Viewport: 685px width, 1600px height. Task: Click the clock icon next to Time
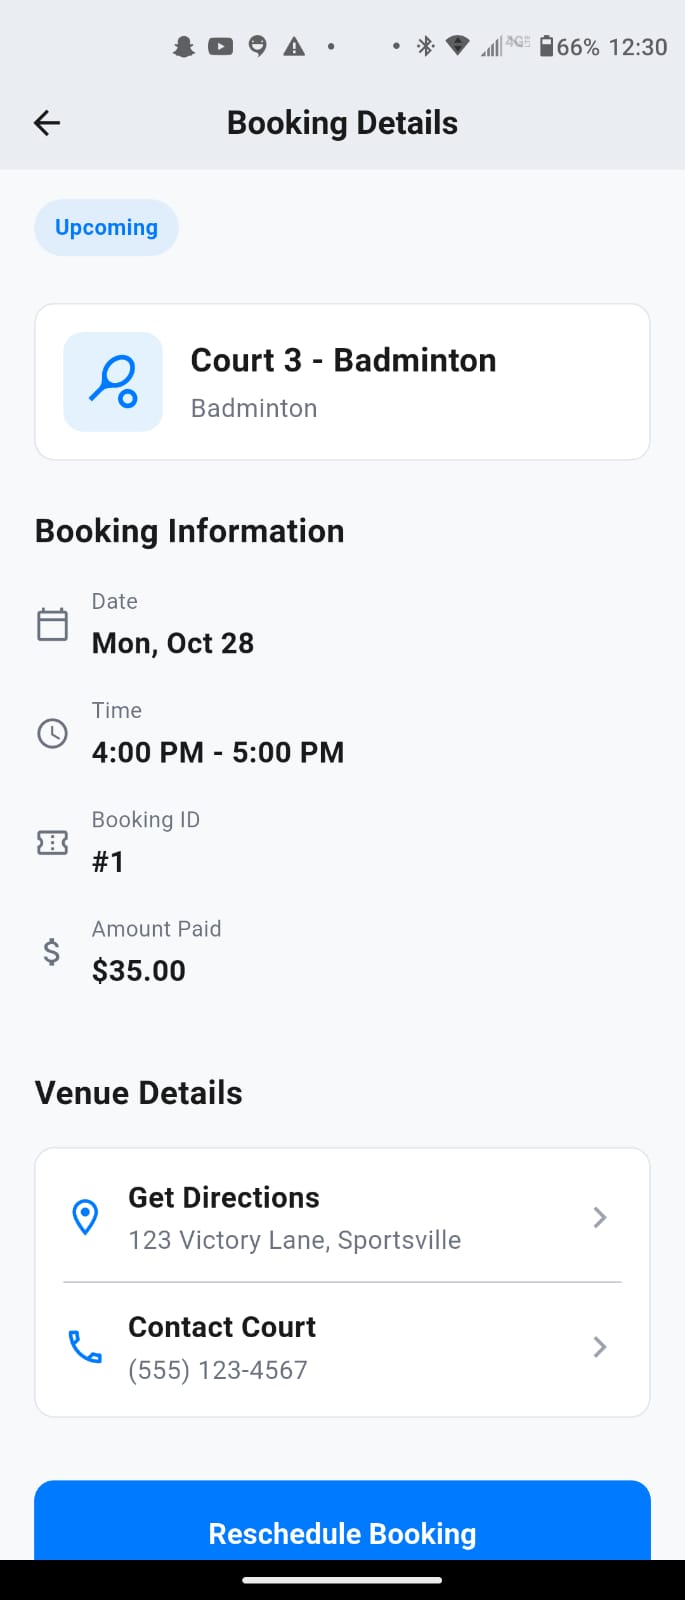(52, 733)
